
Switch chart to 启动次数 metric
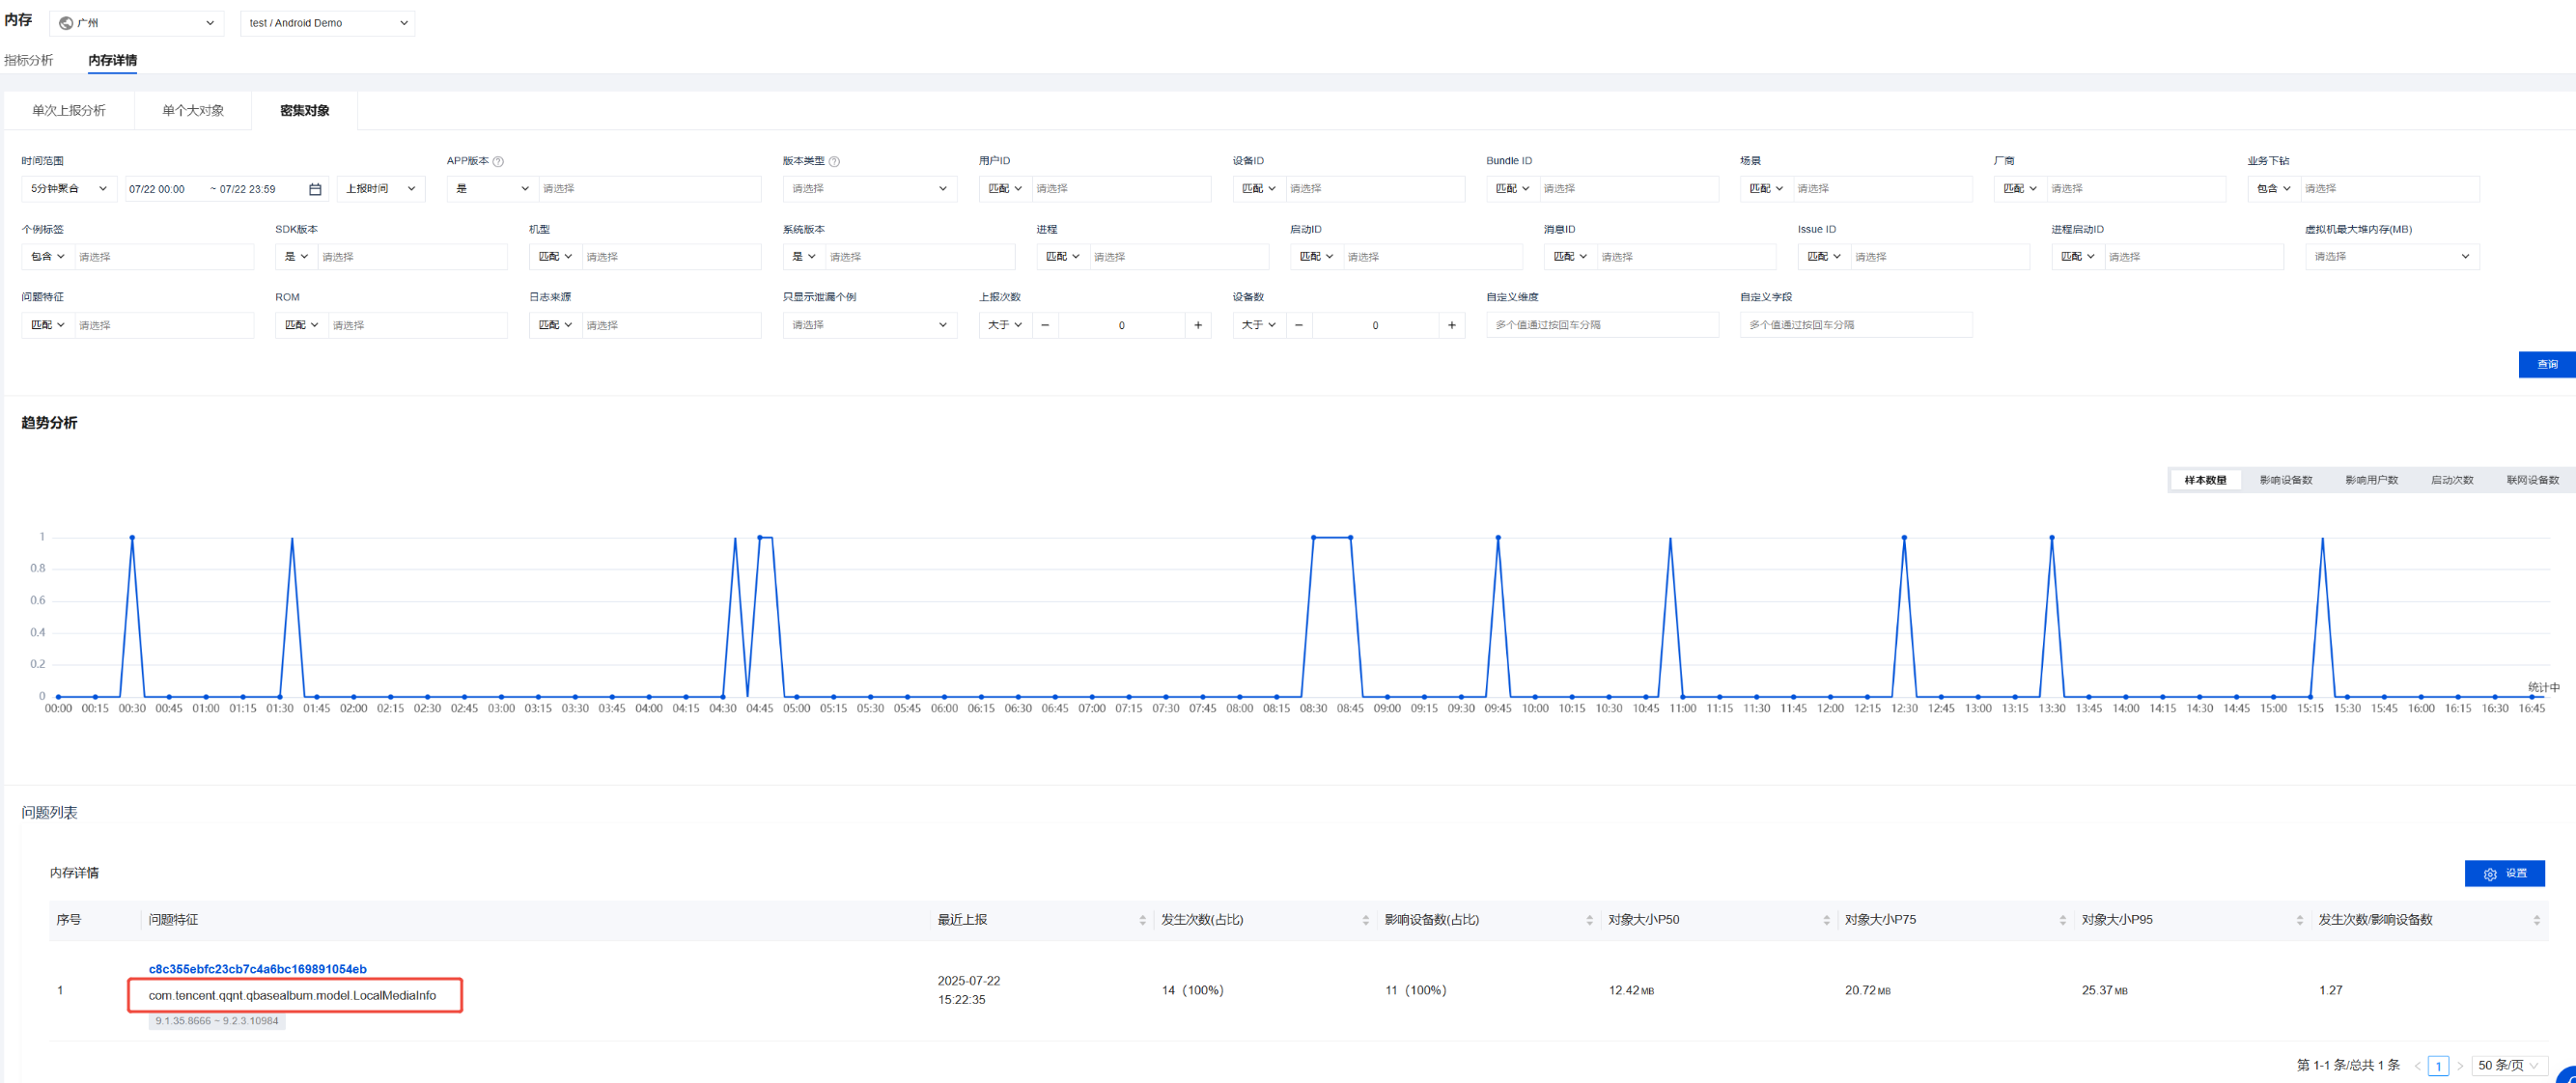[x=2451, y=480]
